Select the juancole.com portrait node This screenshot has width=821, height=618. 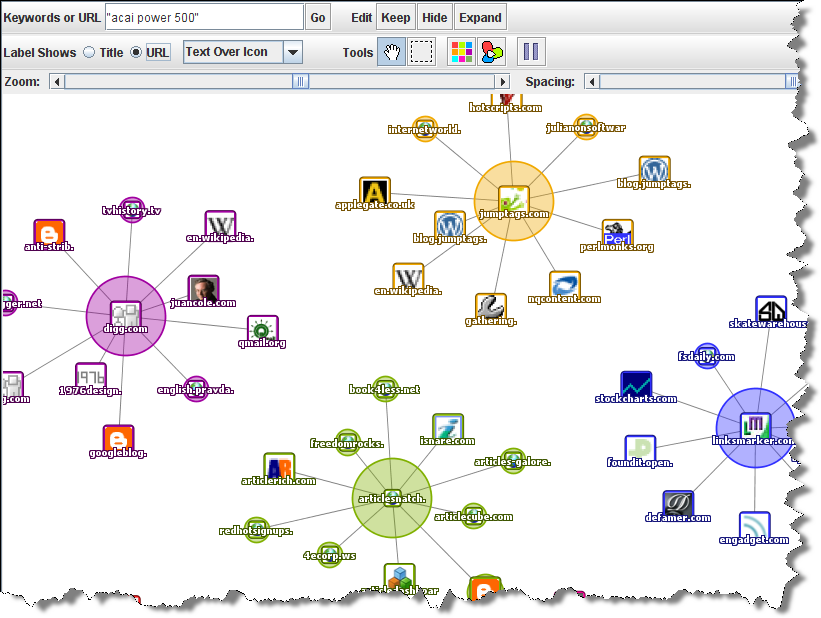click(203, 290)
